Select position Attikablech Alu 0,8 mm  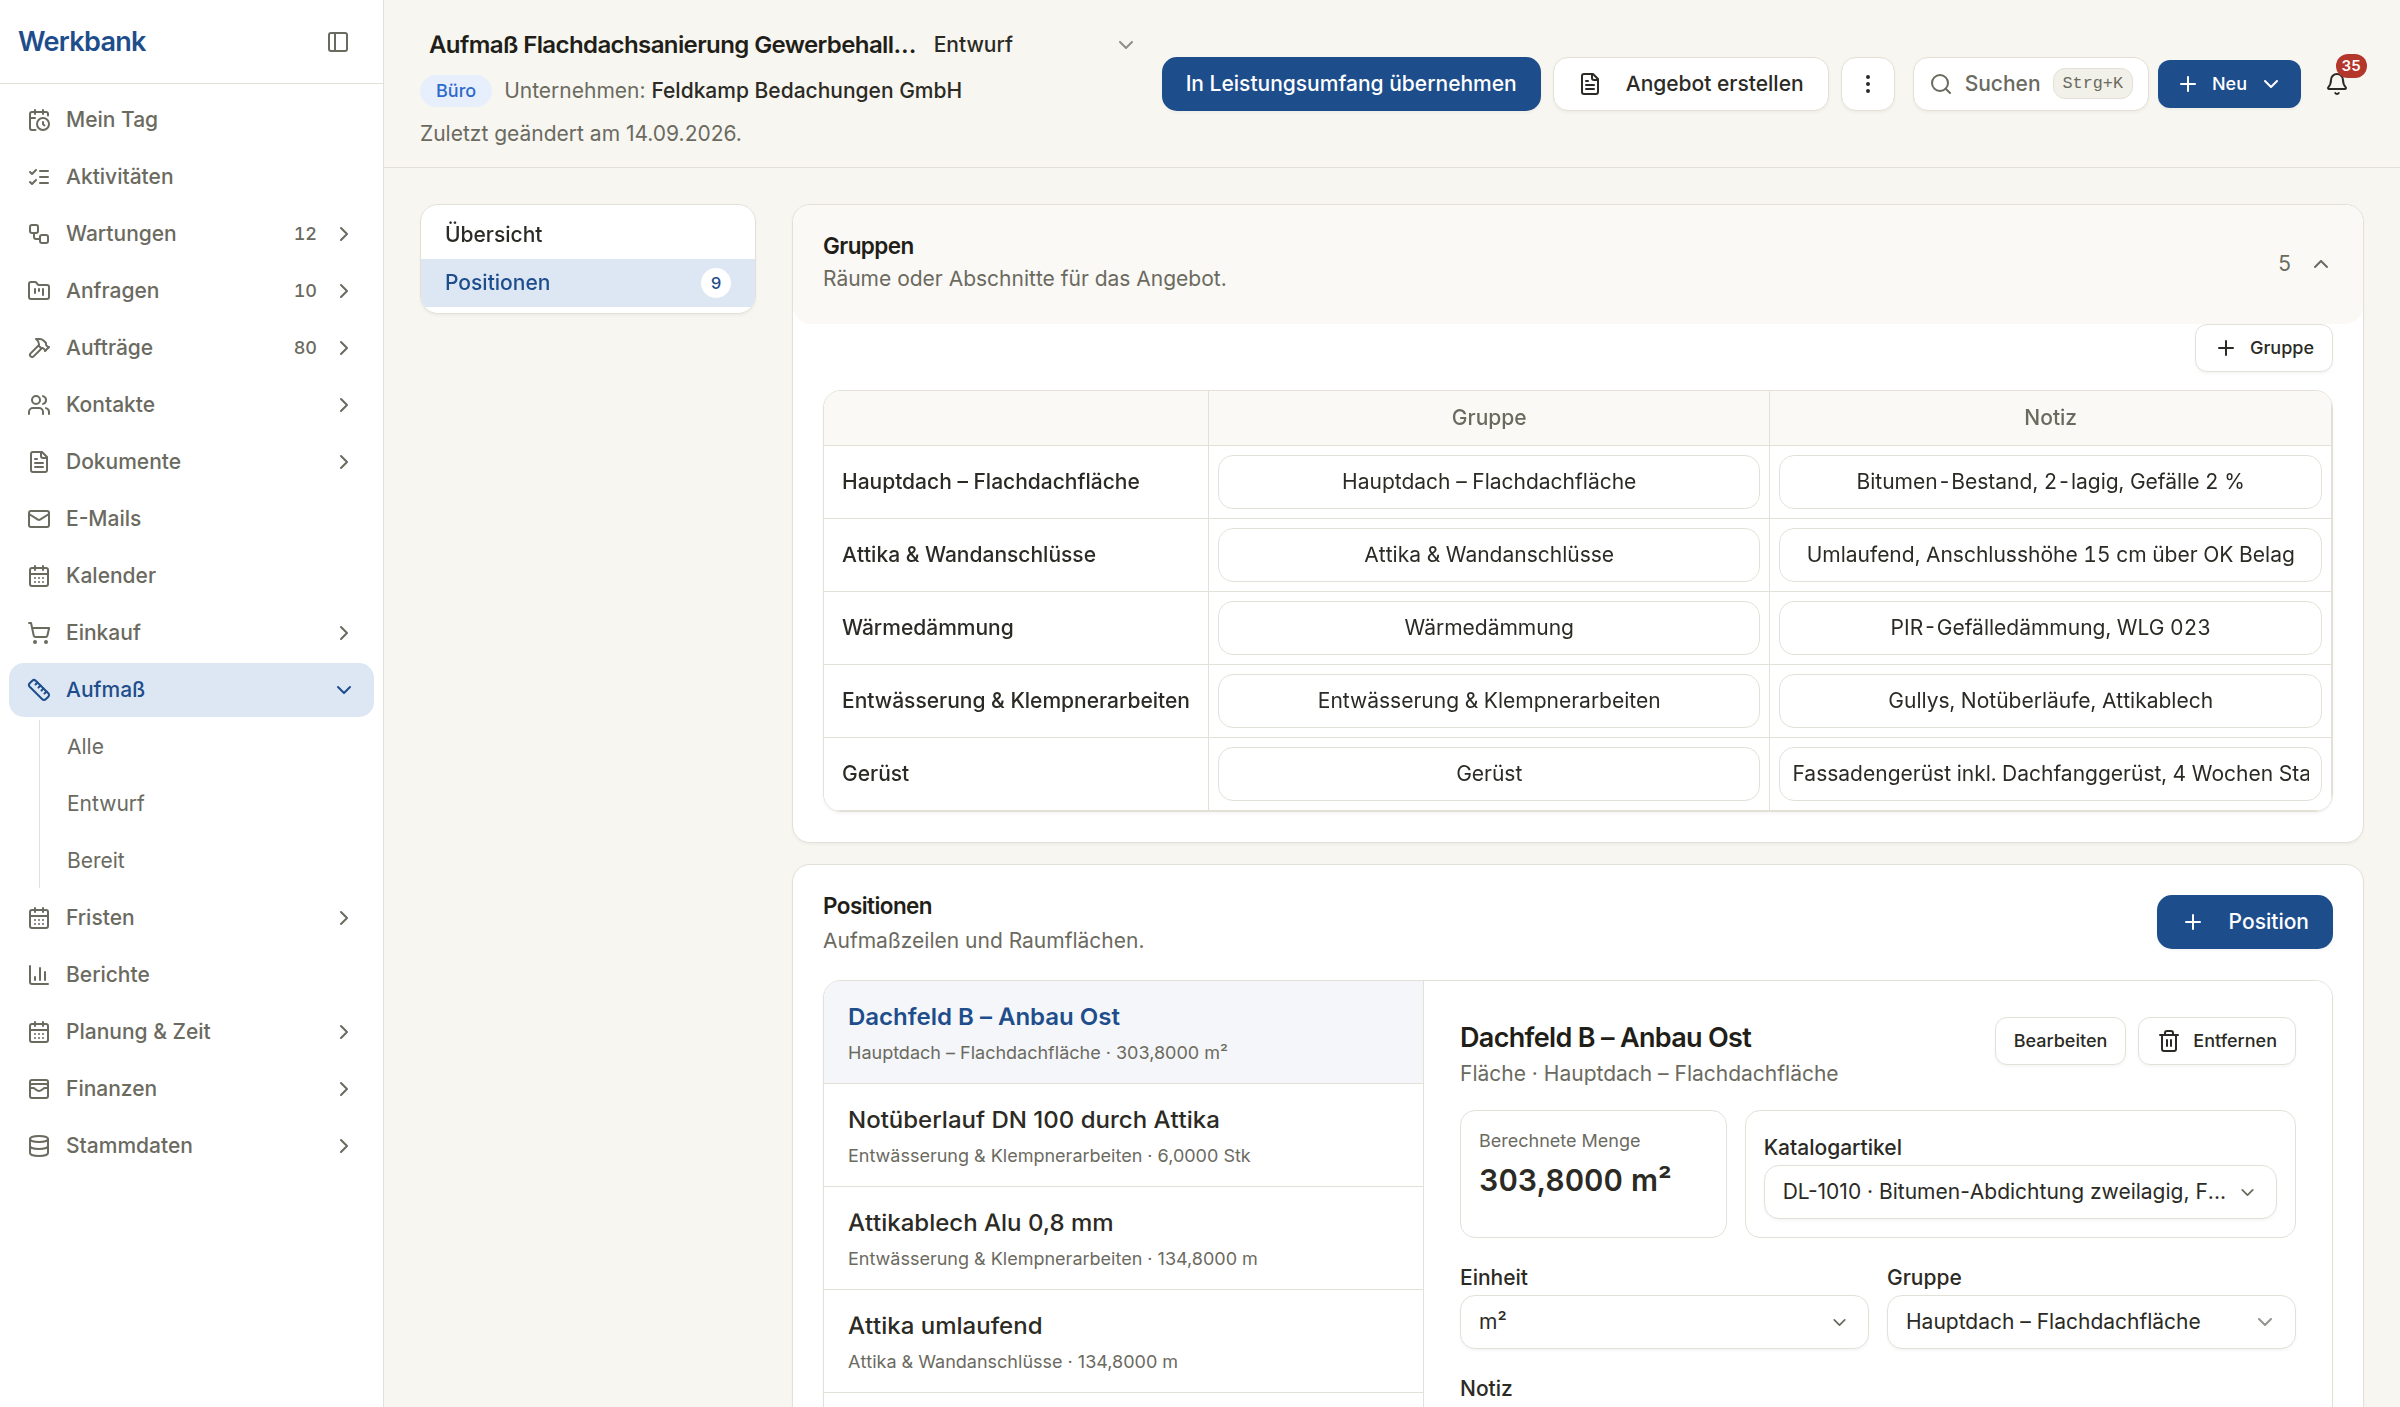1123,1239
